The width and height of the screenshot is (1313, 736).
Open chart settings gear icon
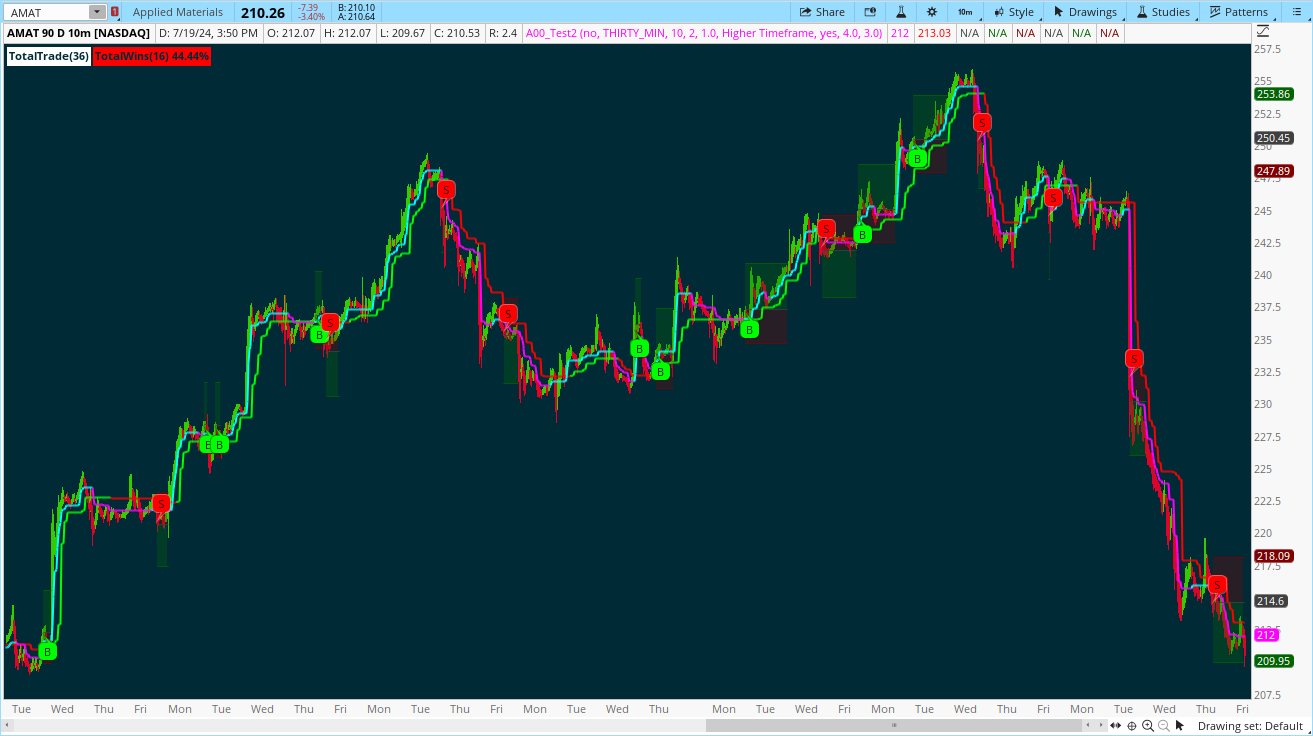click(932, 12)
